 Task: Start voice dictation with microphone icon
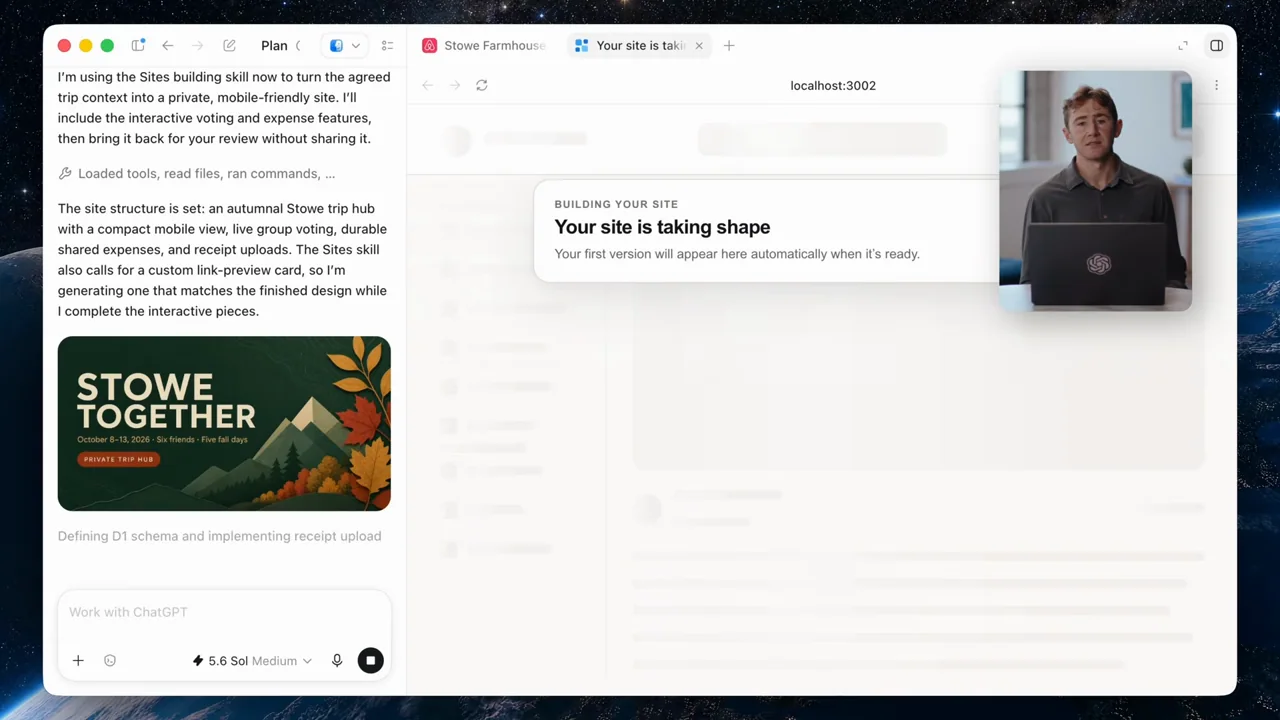tap(337, 660)
